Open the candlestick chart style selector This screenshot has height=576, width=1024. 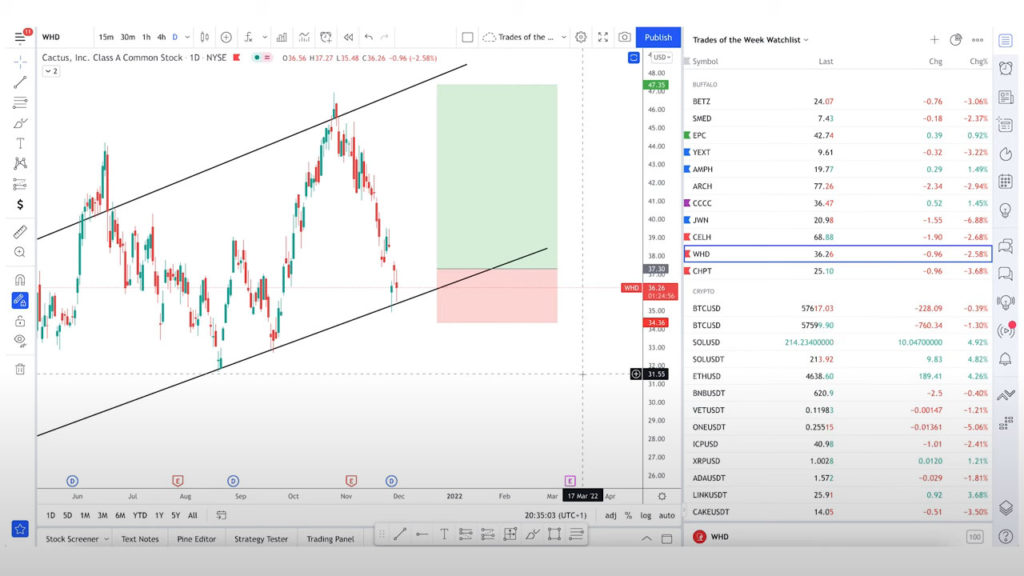point(204,37)
